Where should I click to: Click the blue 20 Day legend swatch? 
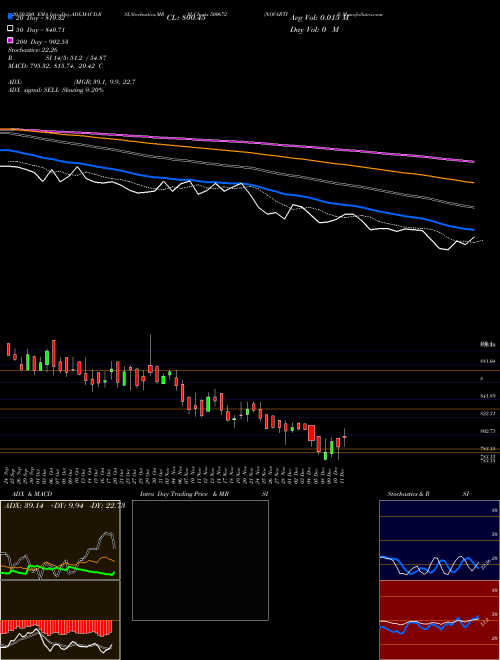coord(10,16)
